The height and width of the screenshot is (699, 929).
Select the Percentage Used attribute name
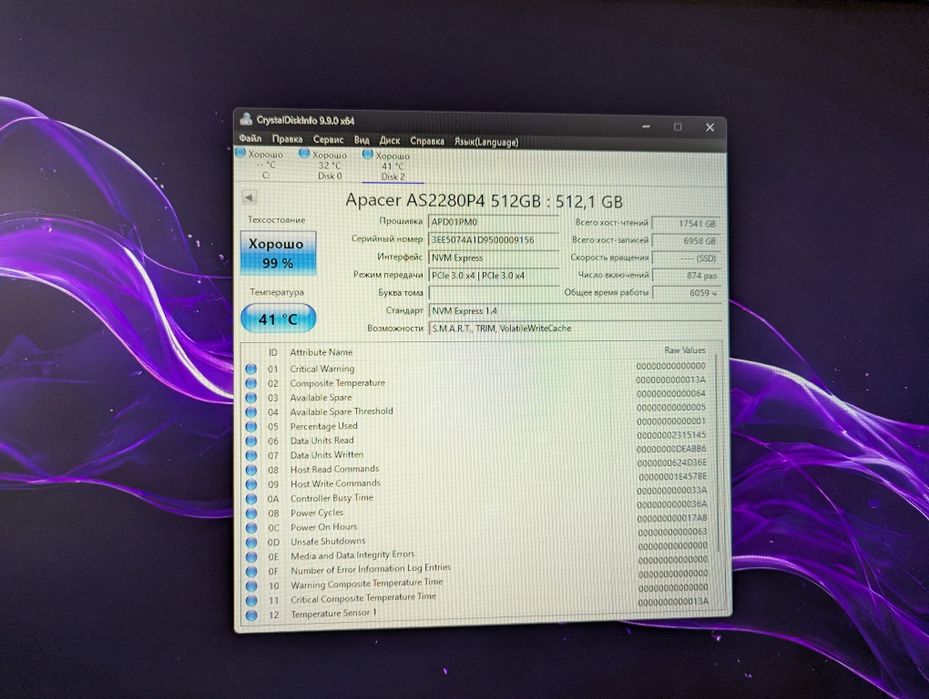pyautogui.click(x=324, y=426)
